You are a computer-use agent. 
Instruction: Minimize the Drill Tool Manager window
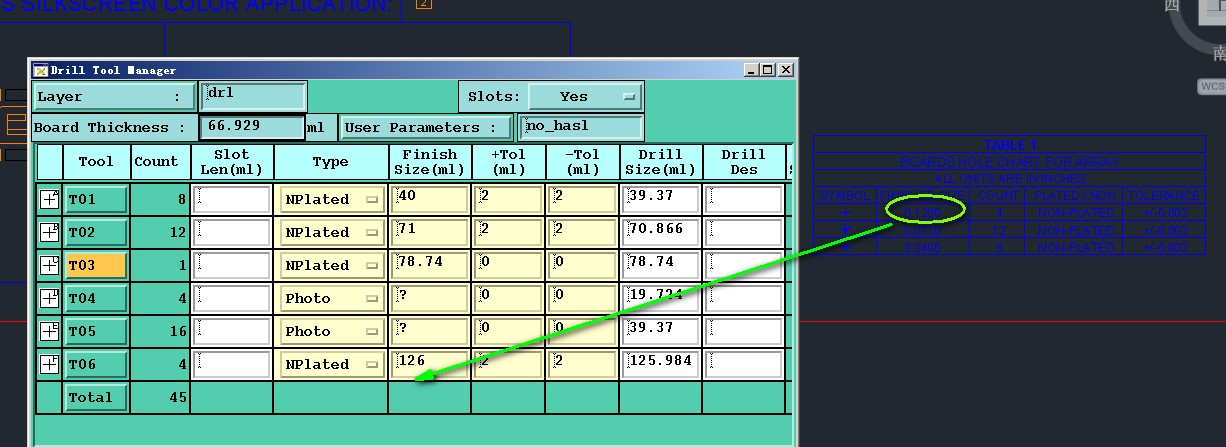(x=751, y=70)
